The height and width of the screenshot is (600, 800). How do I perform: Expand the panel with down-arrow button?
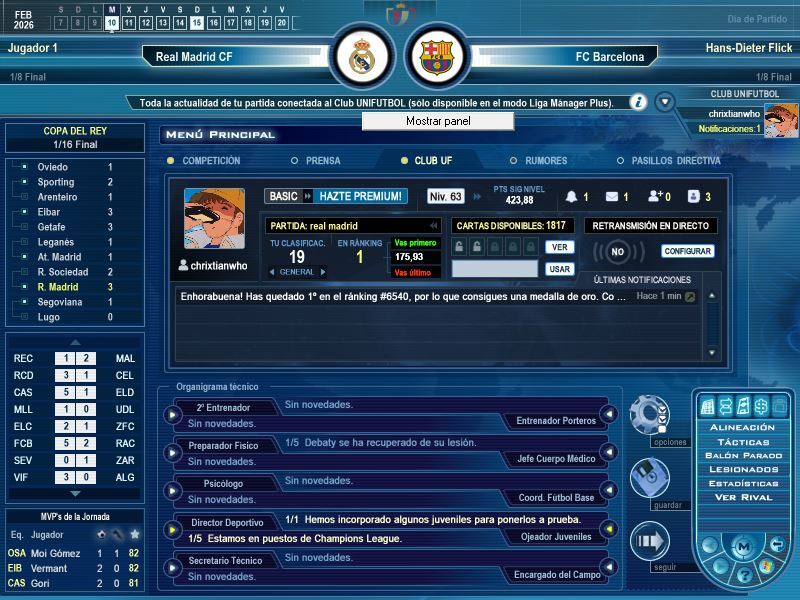coord(664,102)
